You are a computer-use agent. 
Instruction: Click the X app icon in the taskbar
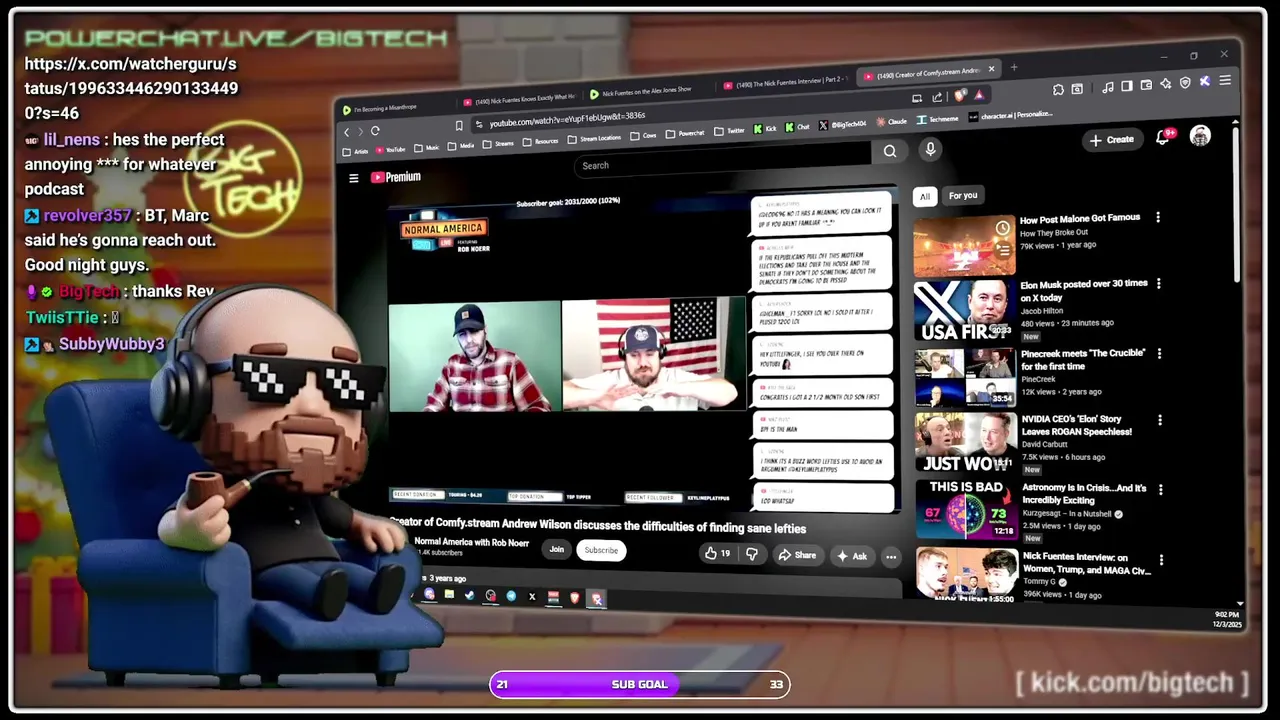[x=532, y=597]
